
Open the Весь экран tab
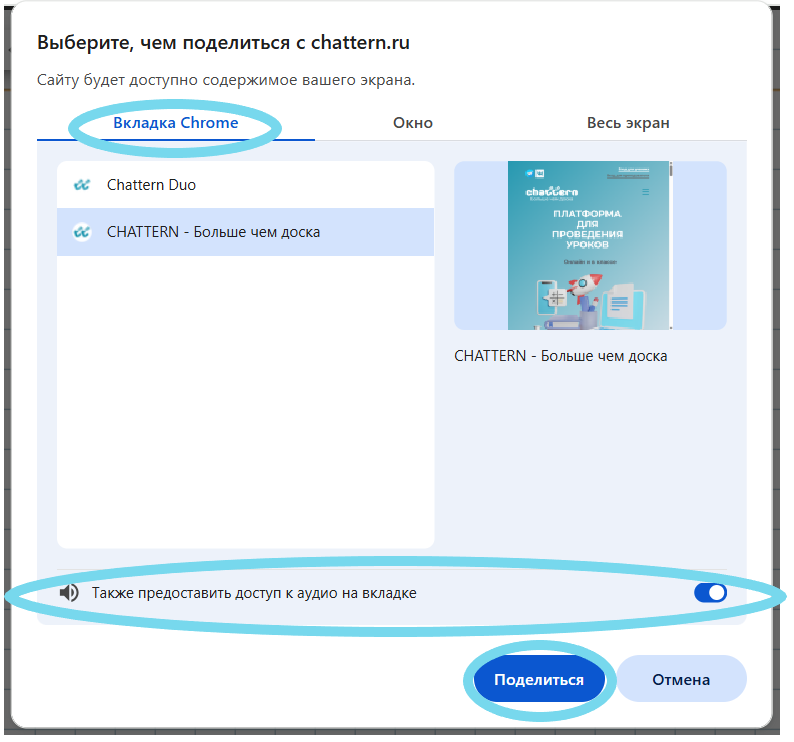click(628, 123)
